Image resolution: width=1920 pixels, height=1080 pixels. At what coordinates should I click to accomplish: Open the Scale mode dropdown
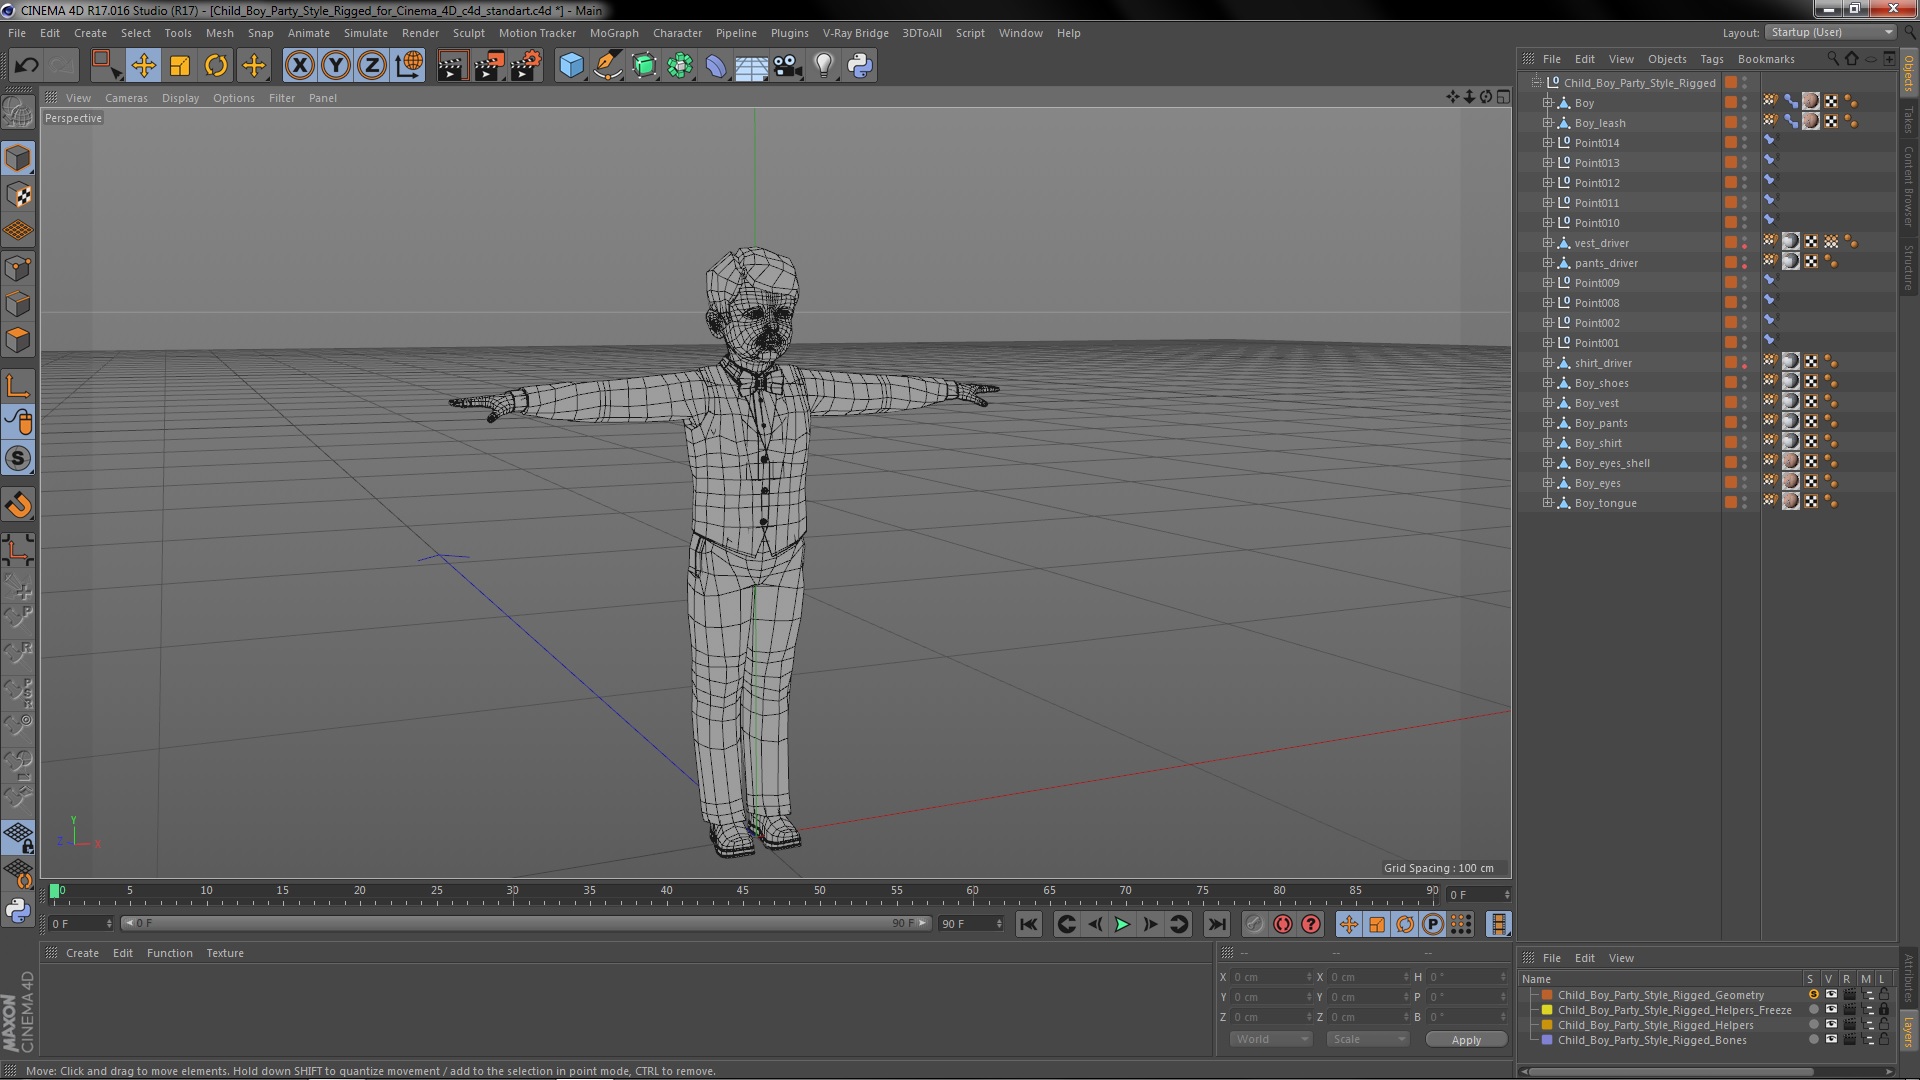(1368, 1039)
